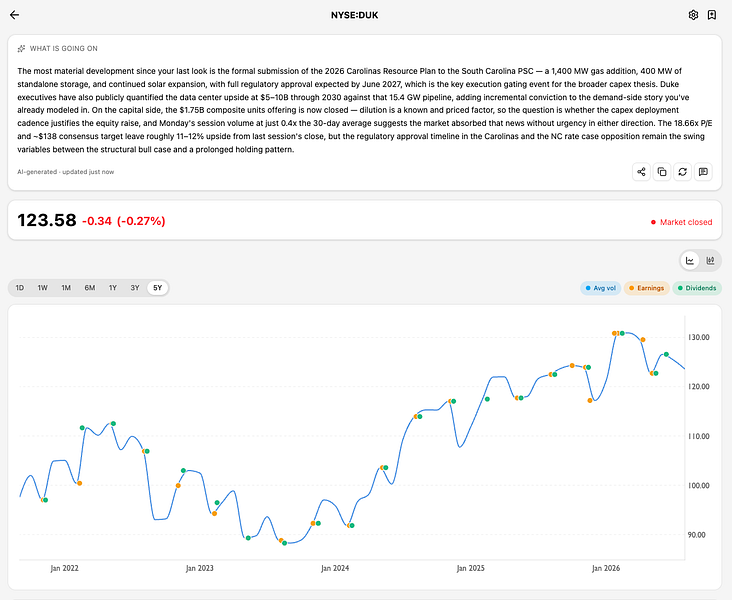Open feedback comment icon on summary
This screenshot has width=732, height=600.
click(703, 172)
